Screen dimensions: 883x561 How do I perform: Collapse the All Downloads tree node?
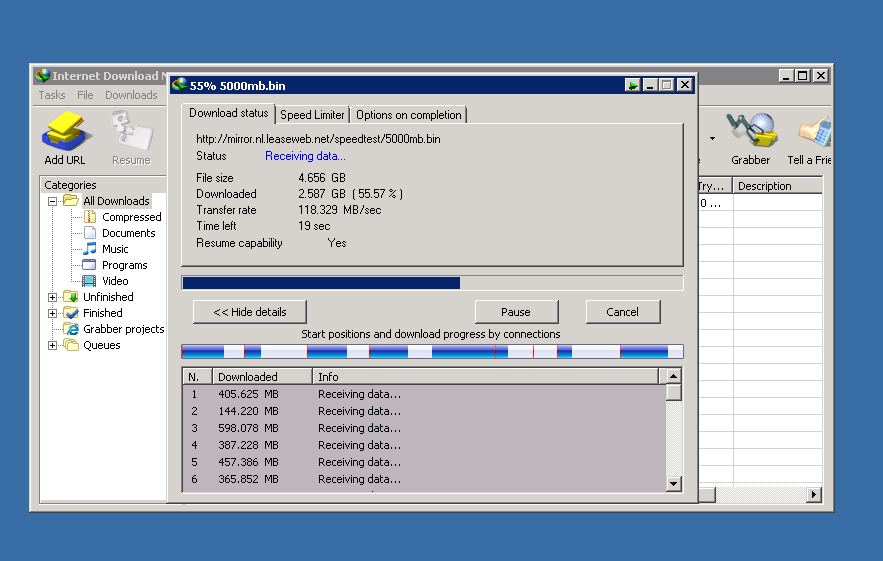click(x=52, y=201)
